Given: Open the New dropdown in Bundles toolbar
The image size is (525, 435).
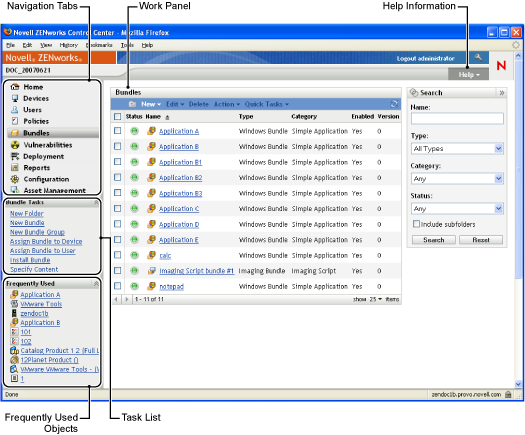Looking at the screenshot, I should (x=151, y=104).
